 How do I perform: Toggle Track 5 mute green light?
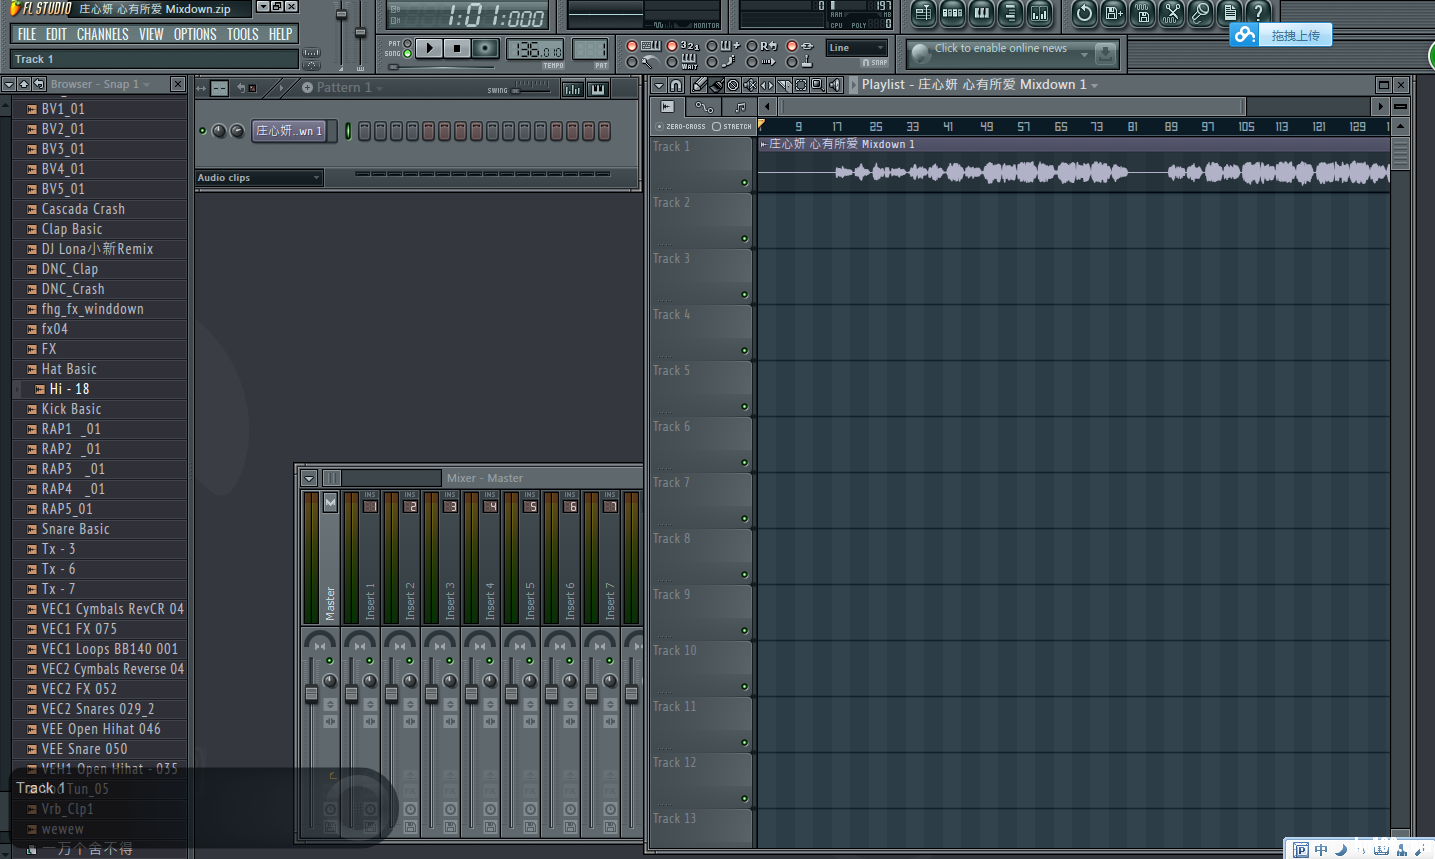[x=744, y=407]
